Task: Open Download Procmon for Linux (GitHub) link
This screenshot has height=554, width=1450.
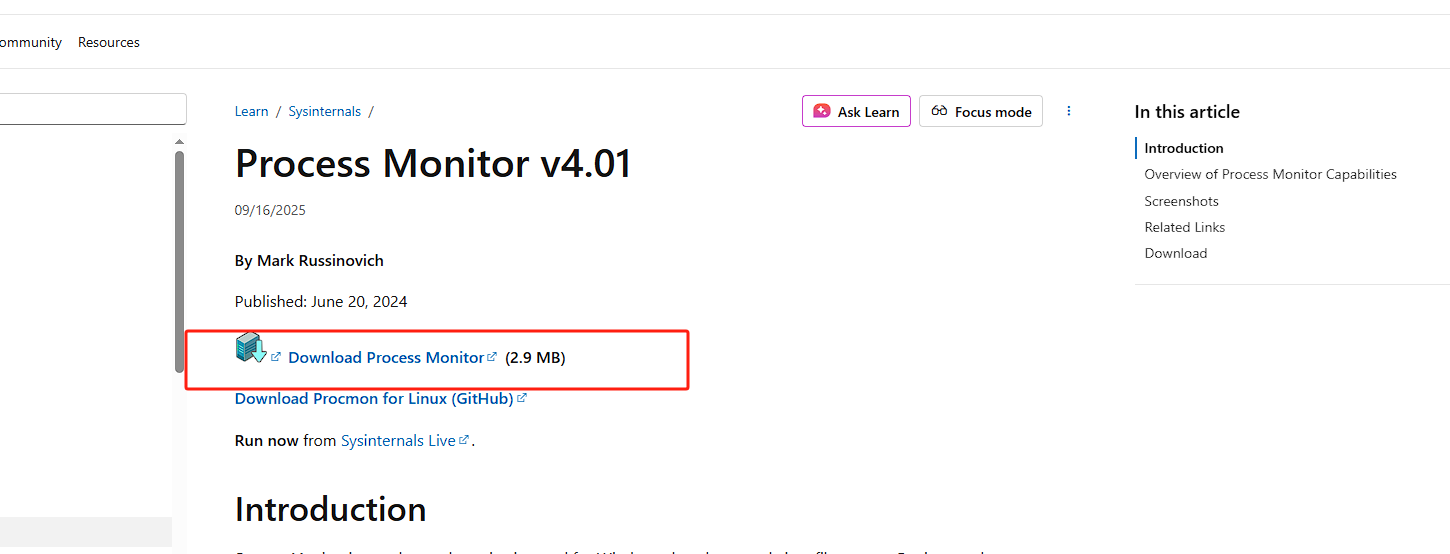Action: click(373, 398)
